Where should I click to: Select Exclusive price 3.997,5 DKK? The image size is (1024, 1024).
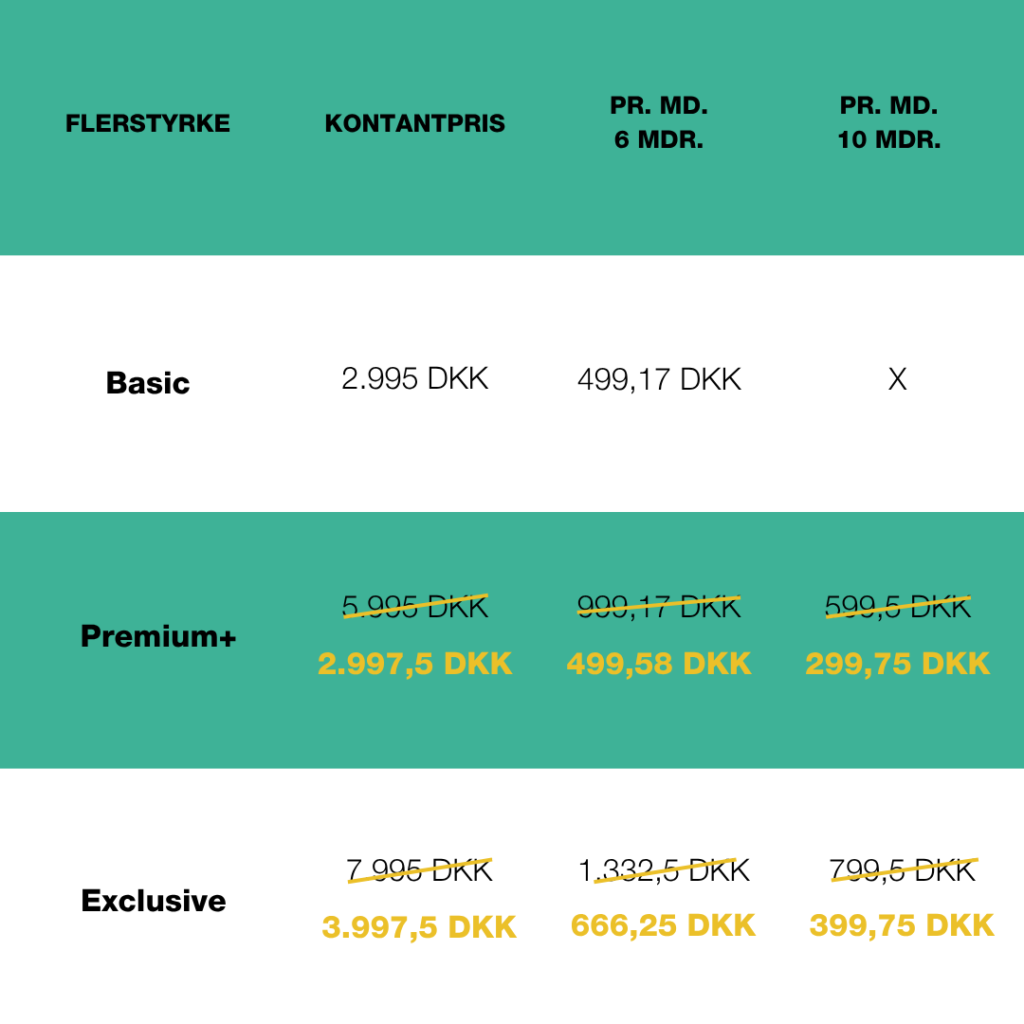419,927
